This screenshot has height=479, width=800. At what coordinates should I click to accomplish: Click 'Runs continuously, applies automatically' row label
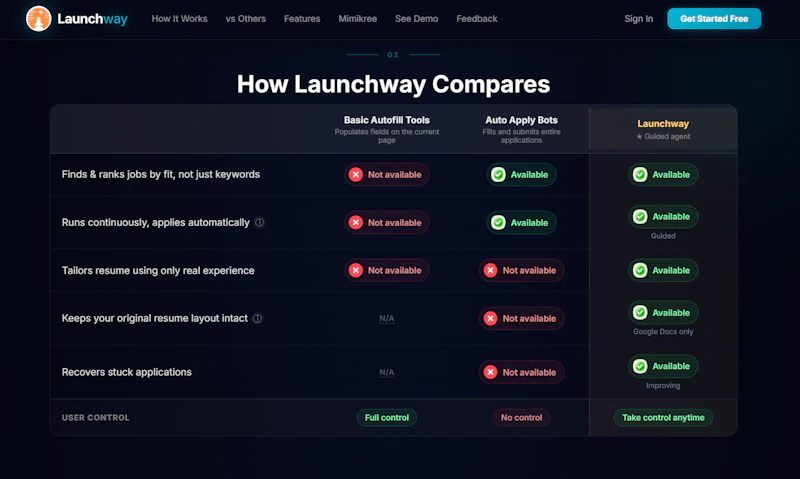(156, 222)
